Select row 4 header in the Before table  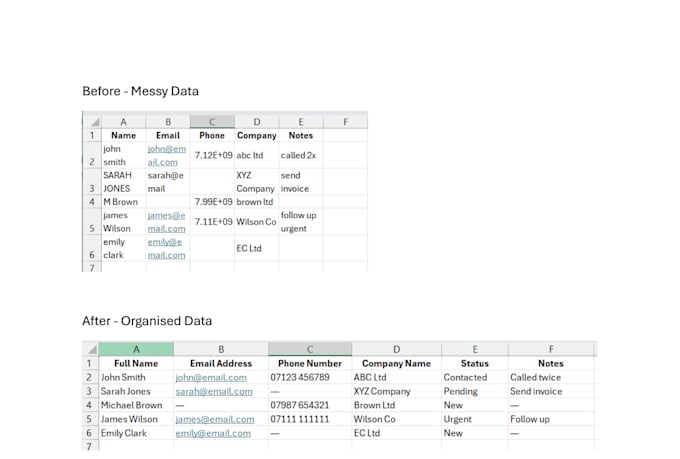click(92, 202)
